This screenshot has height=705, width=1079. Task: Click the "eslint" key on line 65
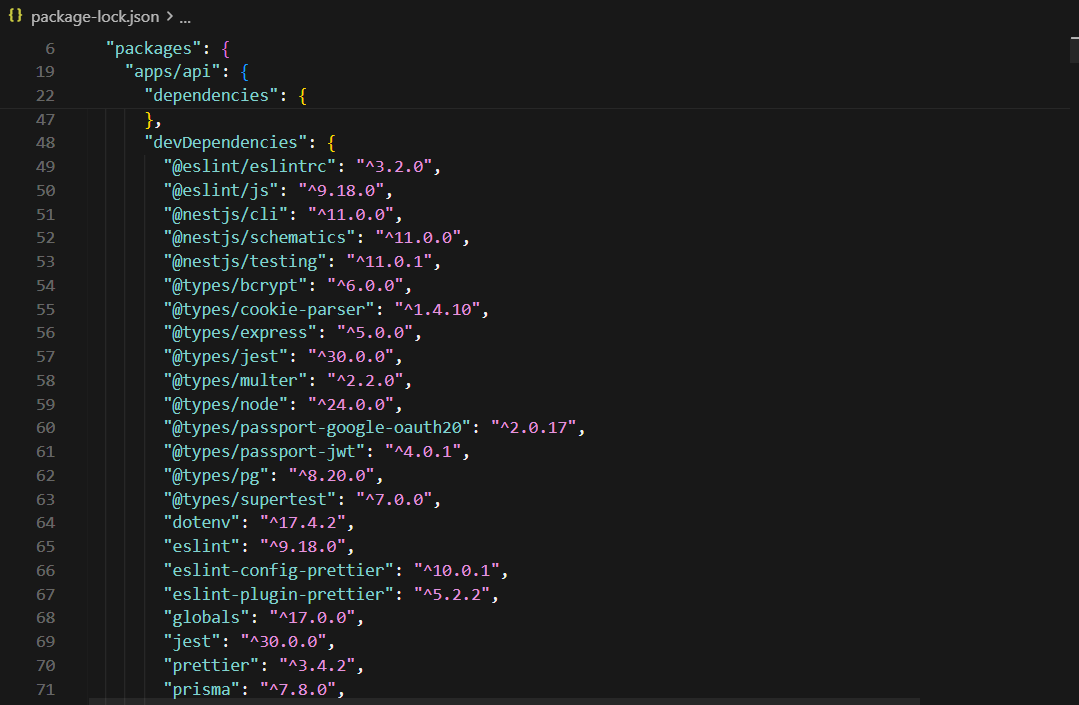coord(202,546)
